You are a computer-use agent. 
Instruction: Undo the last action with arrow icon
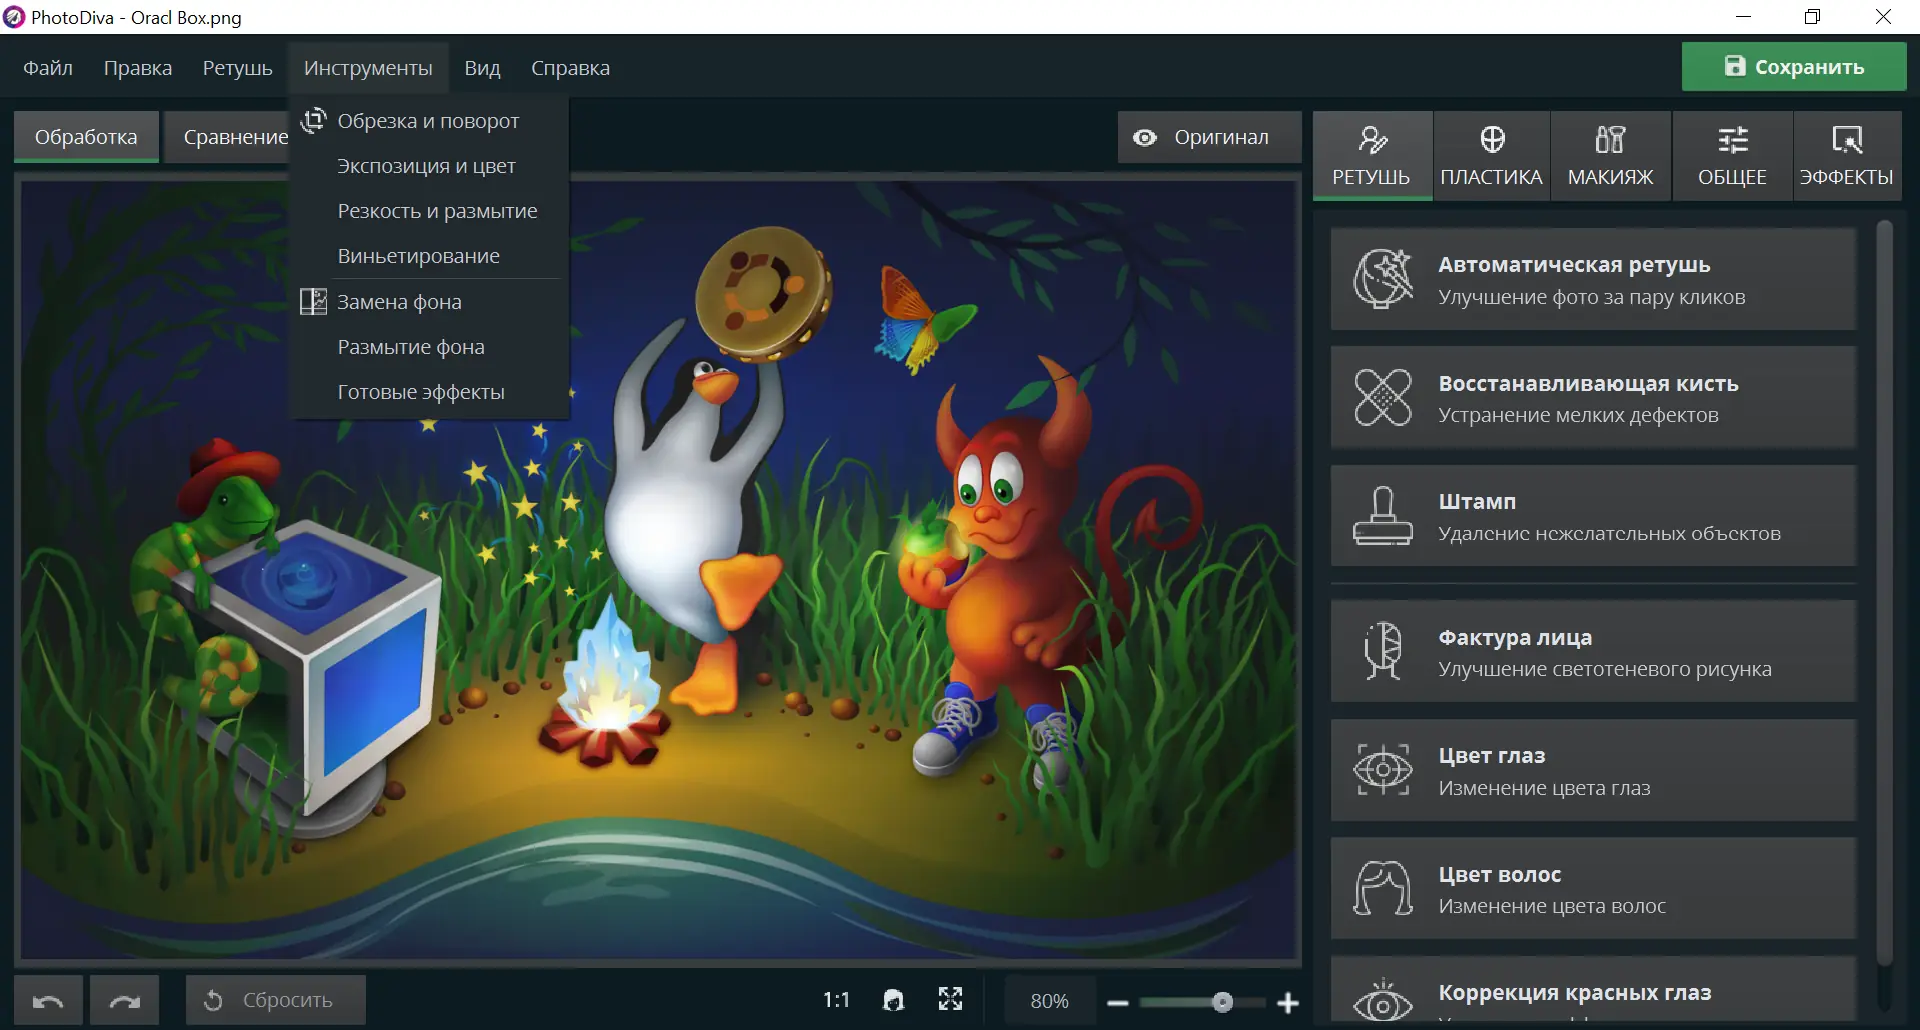48,1000
